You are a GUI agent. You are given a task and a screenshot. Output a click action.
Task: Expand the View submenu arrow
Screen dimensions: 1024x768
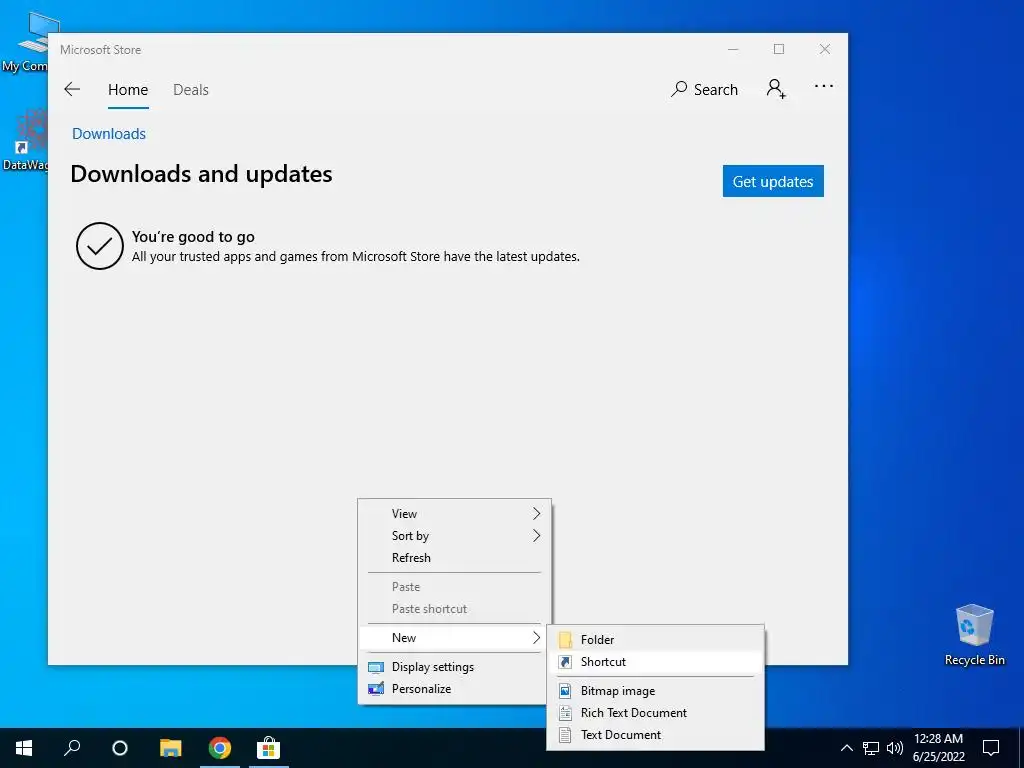(x=536, y=514)
